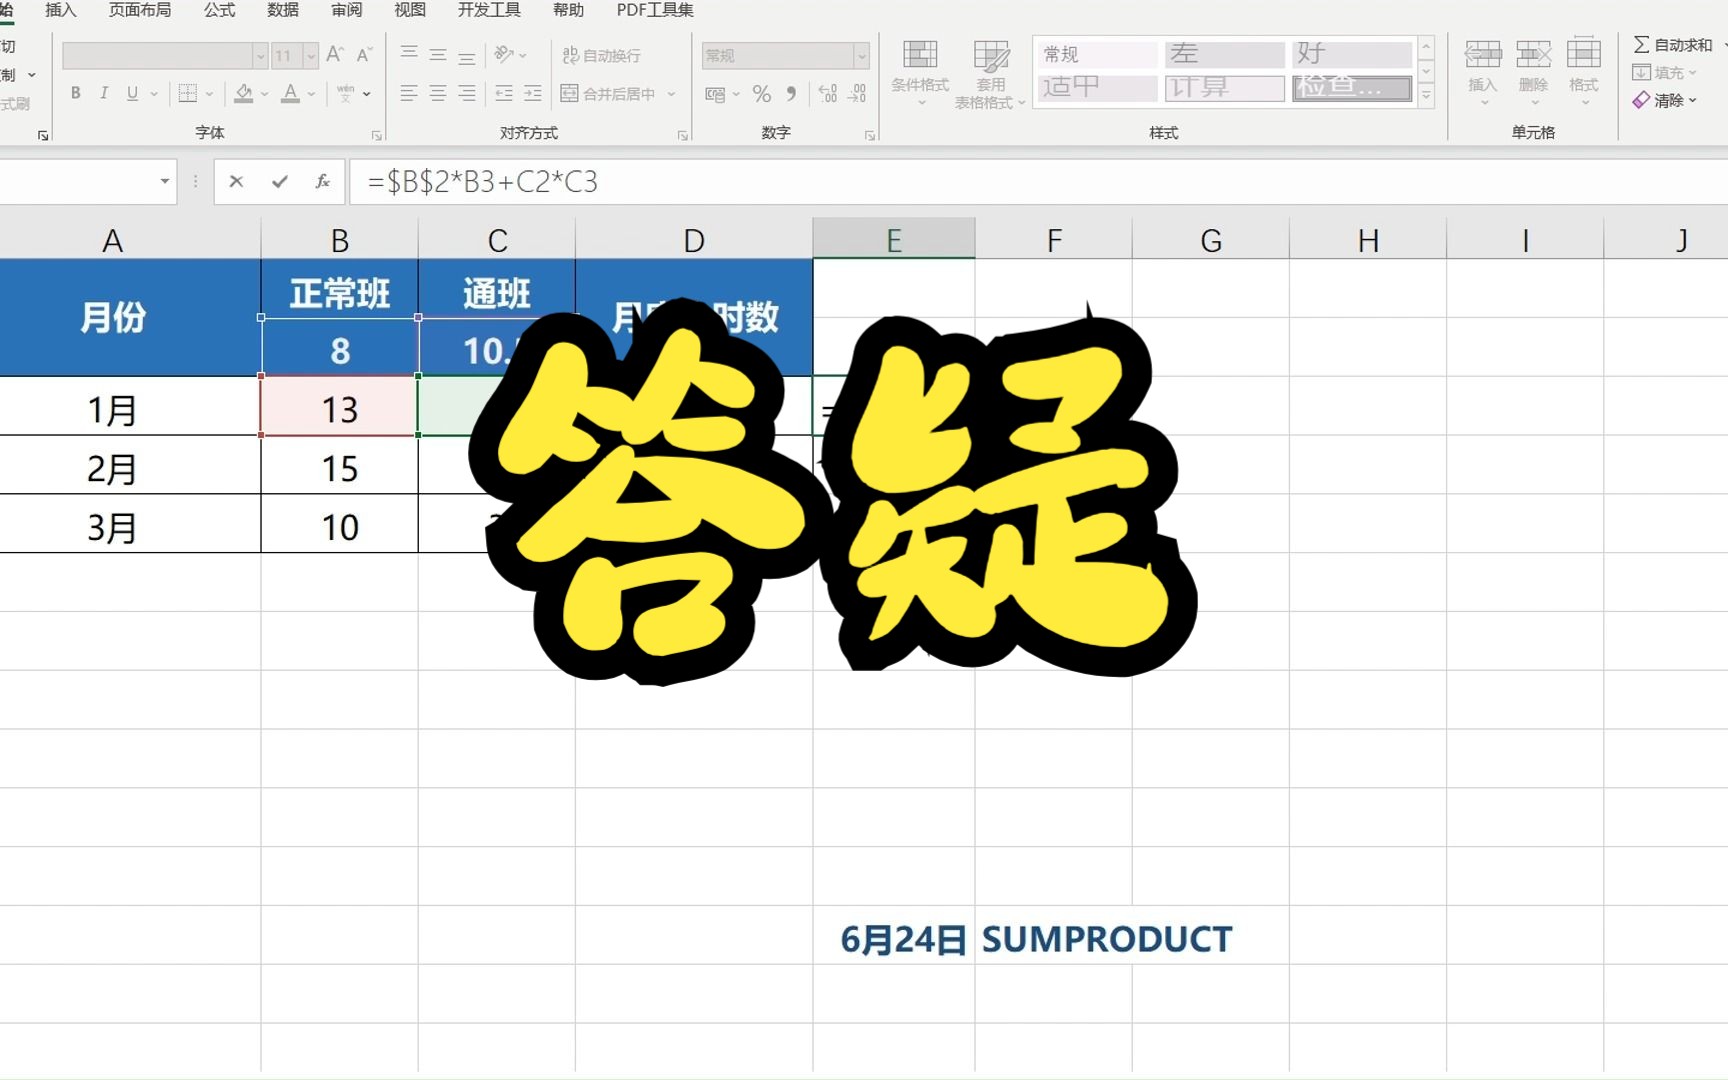
Task: Open the number format (常规) dropdown
Action: coord(862,56)
